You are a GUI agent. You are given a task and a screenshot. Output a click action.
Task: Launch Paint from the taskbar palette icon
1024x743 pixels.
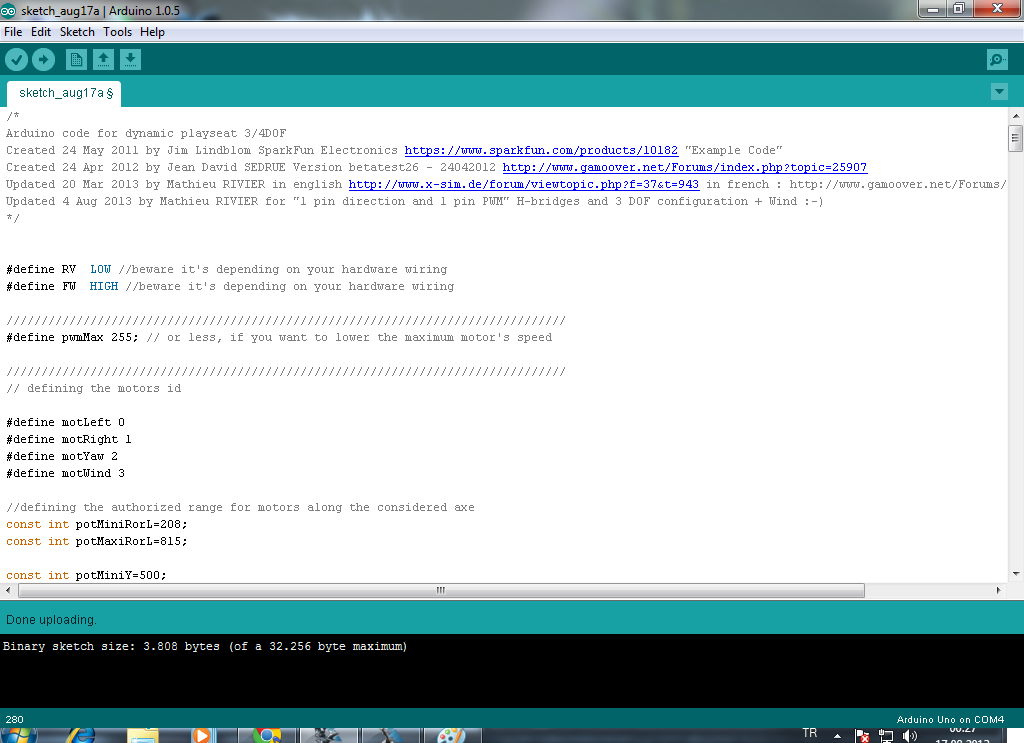[x=452, y=735]
